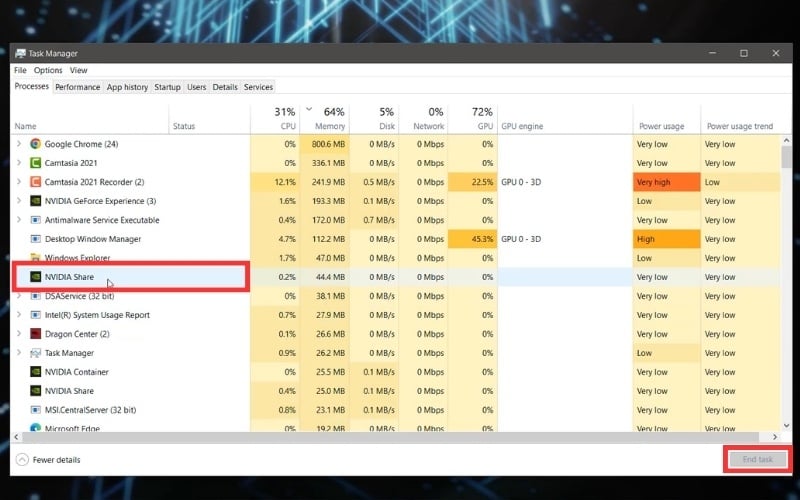The height and width of the screenshot is (500, 800).
Task: Click the horizontal scrollbar right arrow
Action: point(775,437)
